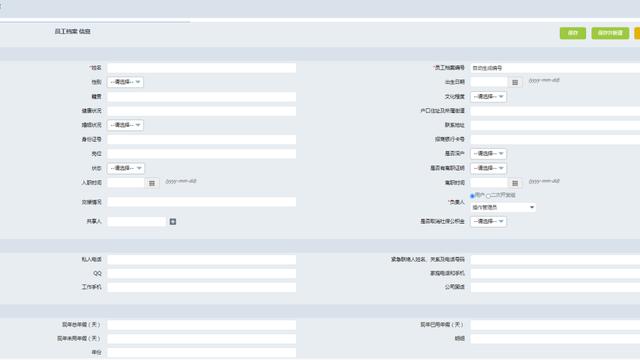
Task: Click the 入职时间 date input field
Action: (x=126, y=183)
